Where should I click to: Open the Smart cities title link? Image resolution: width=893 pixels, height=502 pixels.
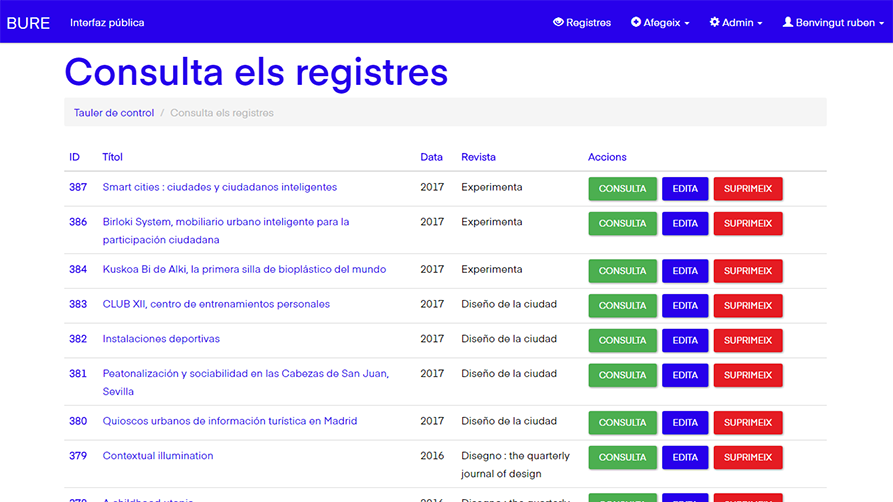click(x=219, y=187)
